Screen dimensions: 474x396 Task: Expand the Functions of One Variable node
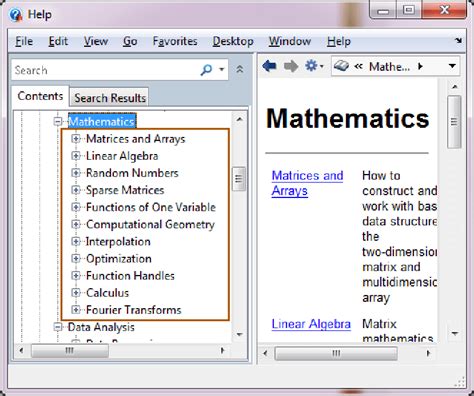76,207
